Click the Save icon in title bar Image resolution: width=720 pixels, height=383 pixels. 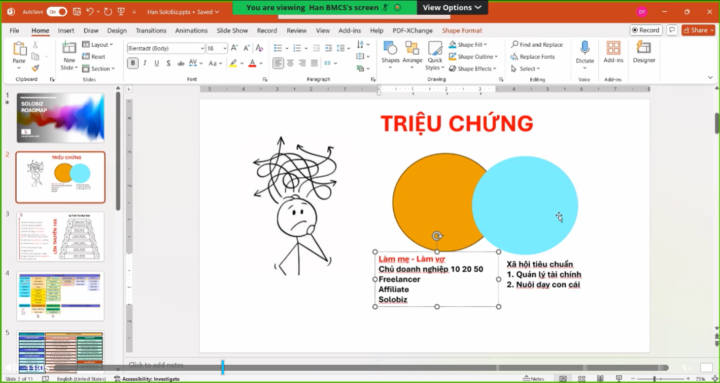point(77,11)
